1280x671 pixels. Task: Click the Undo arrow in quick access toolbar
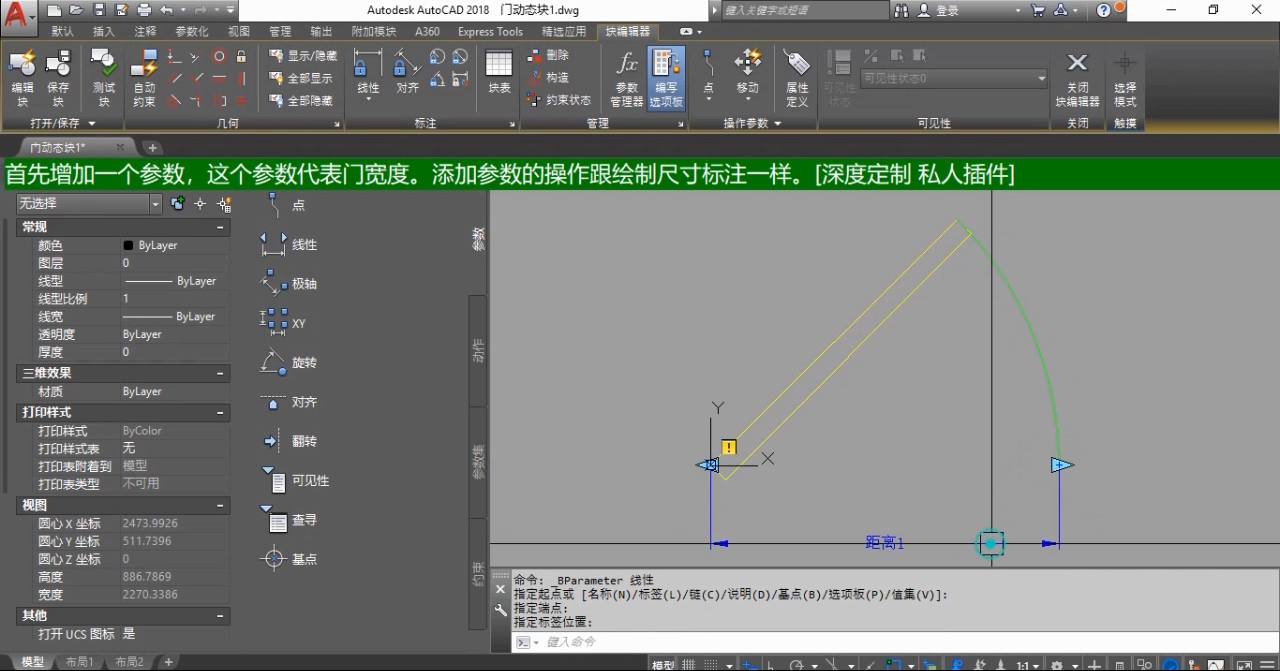(166, 10)
